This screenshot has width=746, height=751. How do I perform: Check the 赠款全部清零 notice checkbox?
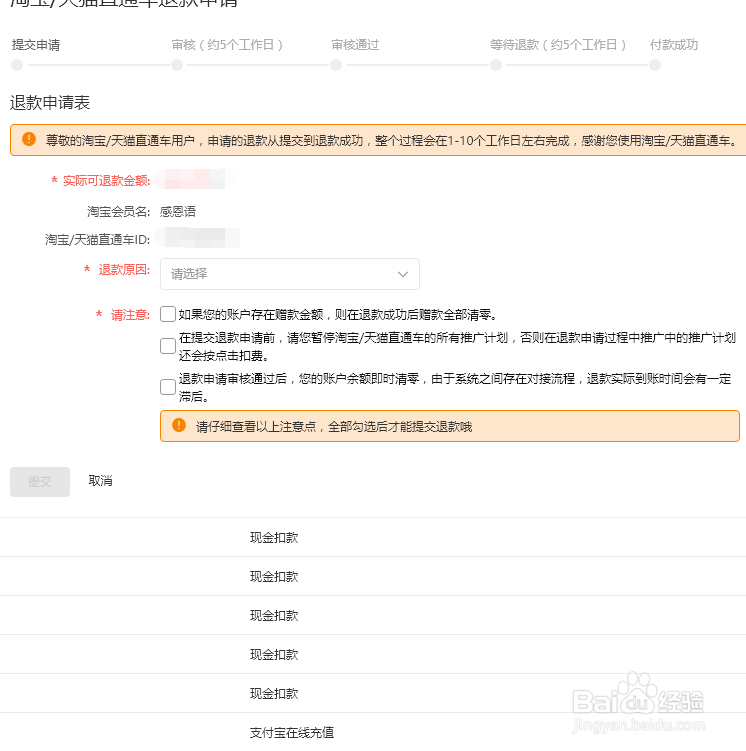tap(168, 314)
